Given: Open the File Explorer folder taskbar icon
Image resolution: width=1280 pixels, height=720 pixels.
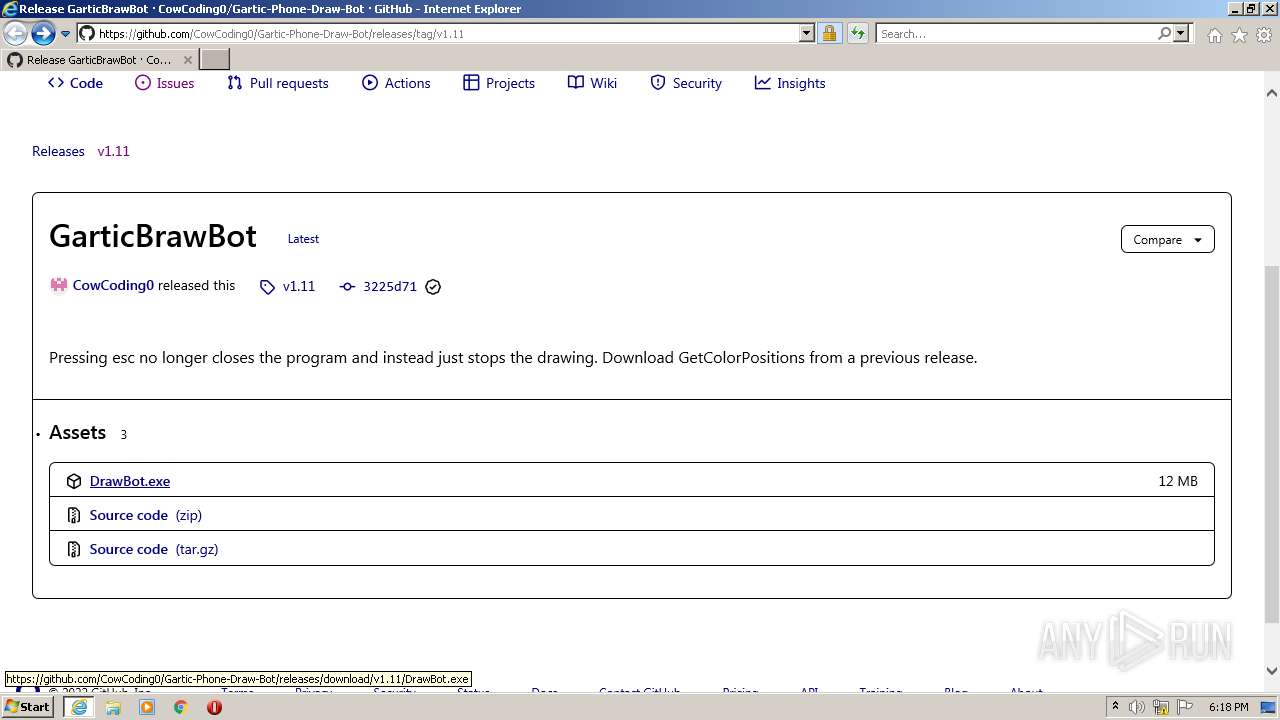Looking at the screenshot, I should coord(113,707).
